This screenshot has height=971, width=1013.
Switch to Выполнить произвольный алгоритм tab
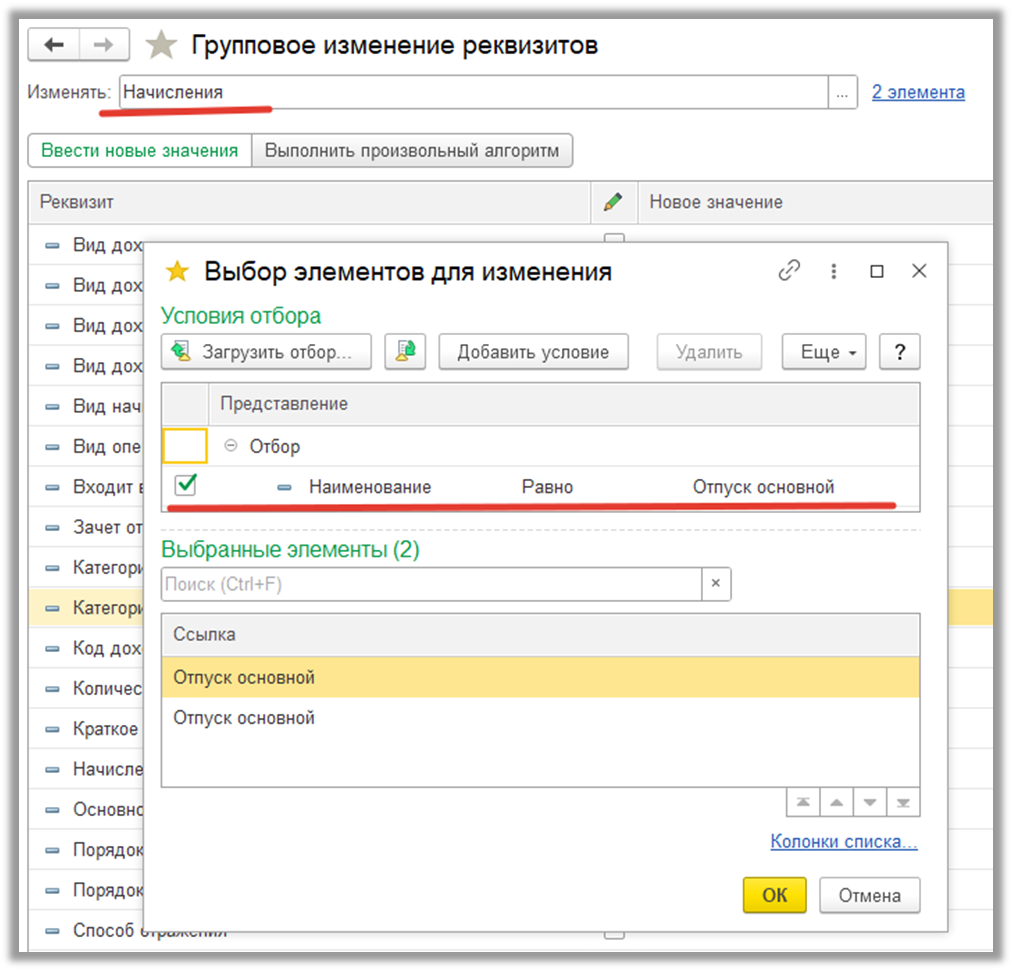(x=412, y=151)
